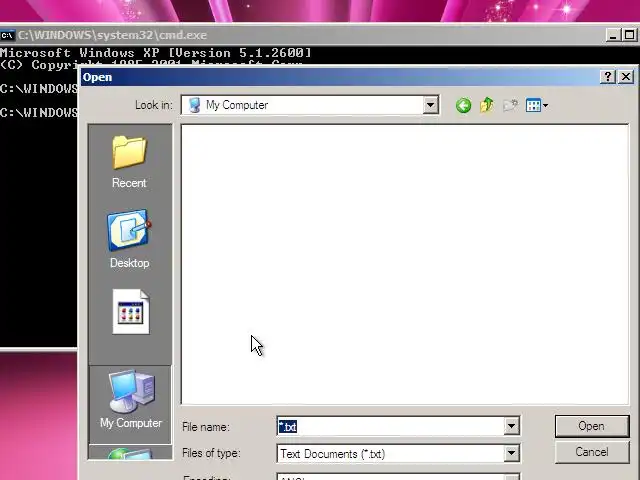
Task: Go up one folder level
Action: pos(487,105)
